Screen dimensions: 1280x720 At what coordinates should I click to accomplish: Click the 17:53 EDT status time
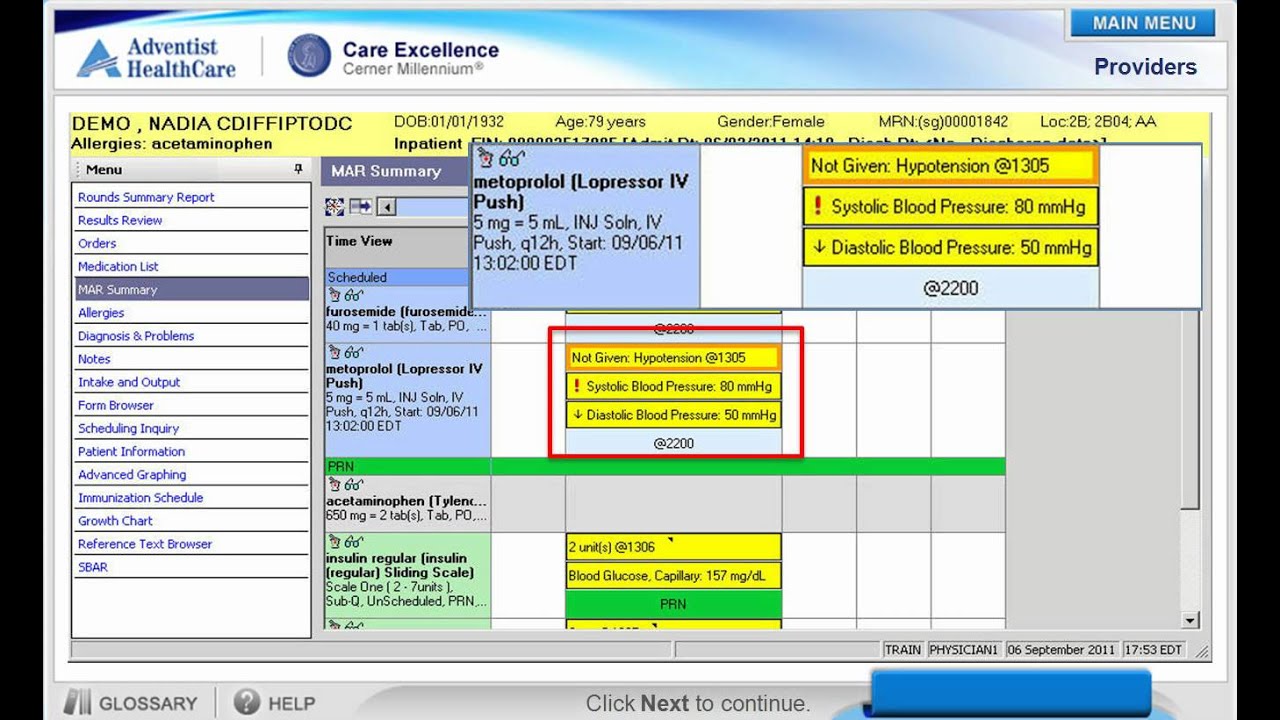[x=1154, y=649]
